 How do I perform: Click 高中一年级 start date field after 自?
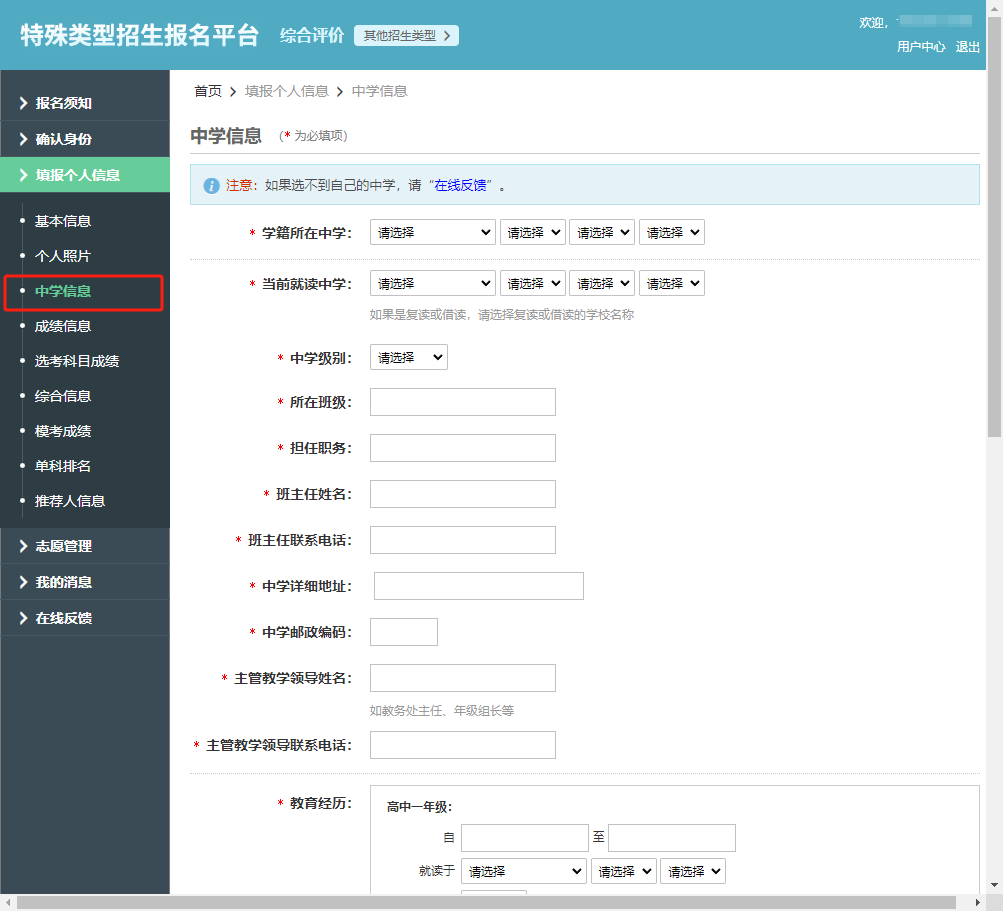pos(525,838)
